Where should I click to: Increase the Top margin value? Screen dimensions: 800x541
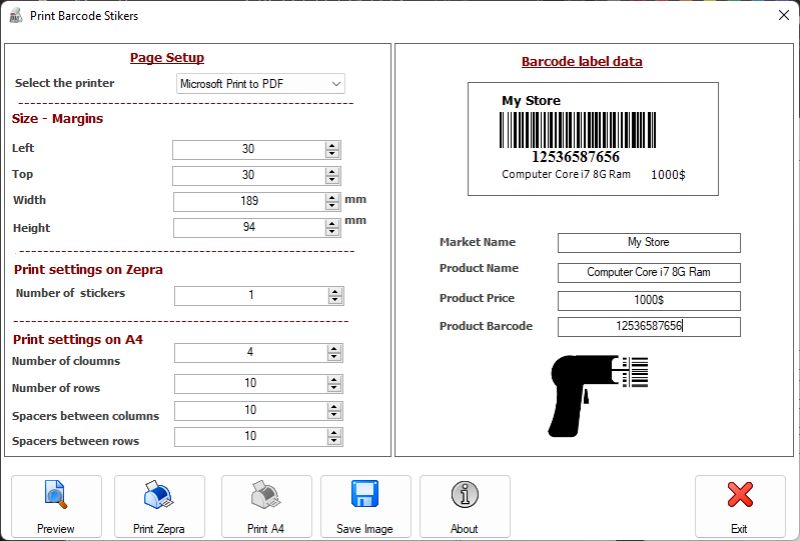click(332, 171)
